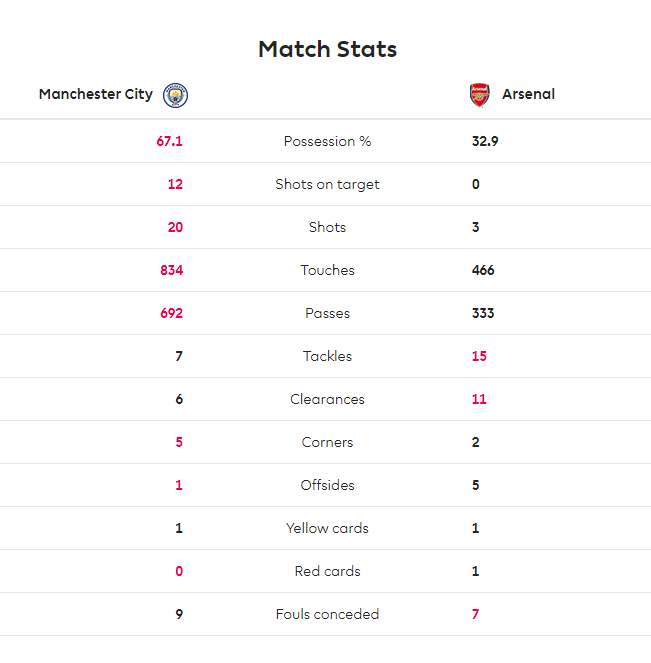Select the Match Stats heading

(x=328, y=49)
